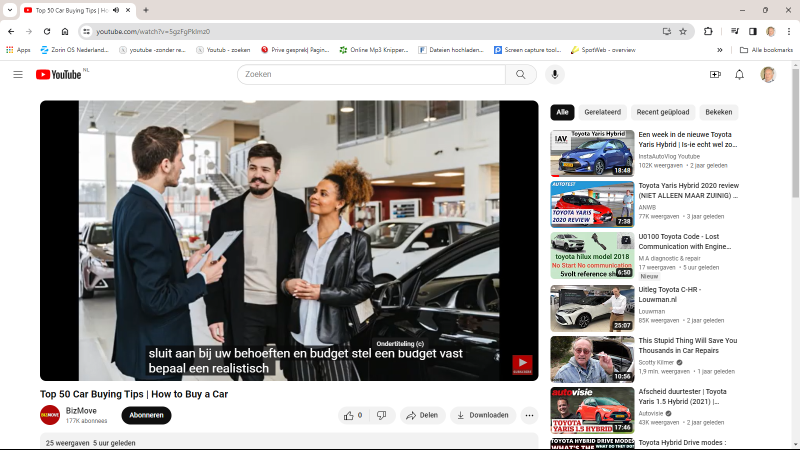This screenshot has height=450, width=800.
Task: Click the Delen share button
Action: 422,415
